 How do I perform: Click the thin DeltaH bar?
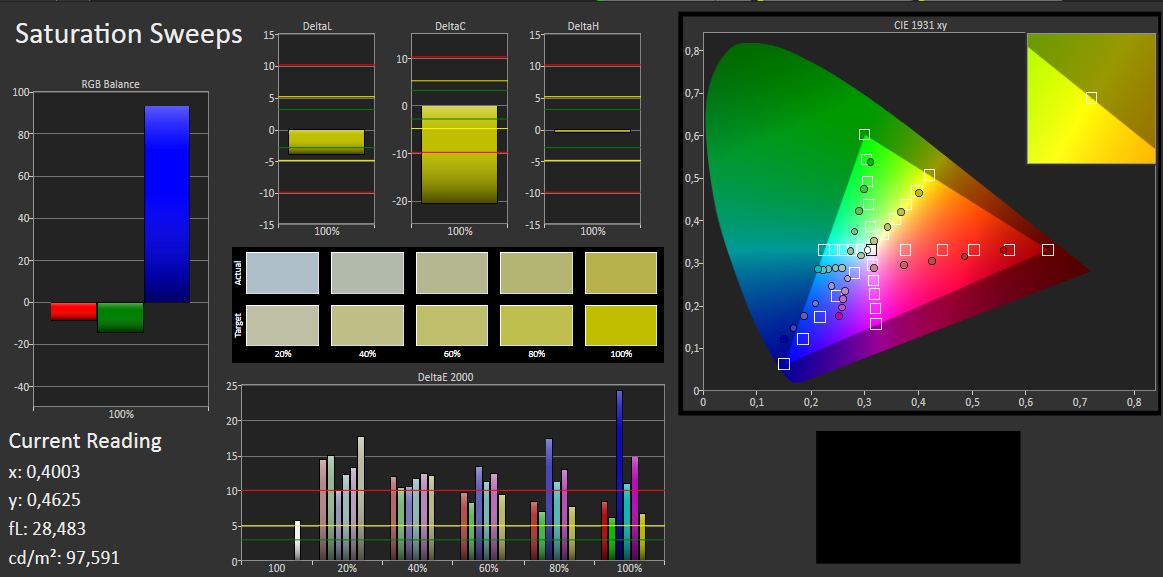tap(593, 131)
